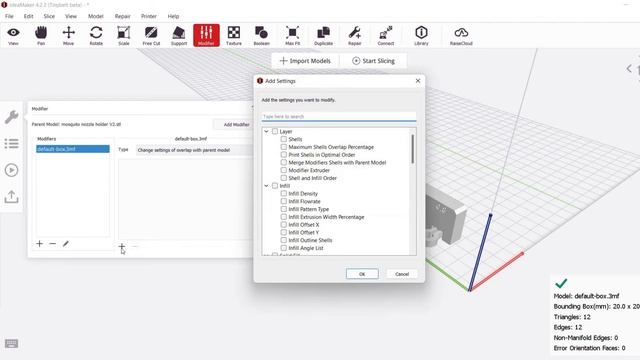The height and width of the screenshot is (360, 640).
Task: Select the View tool in the toolbar
Action: point(13,36)
